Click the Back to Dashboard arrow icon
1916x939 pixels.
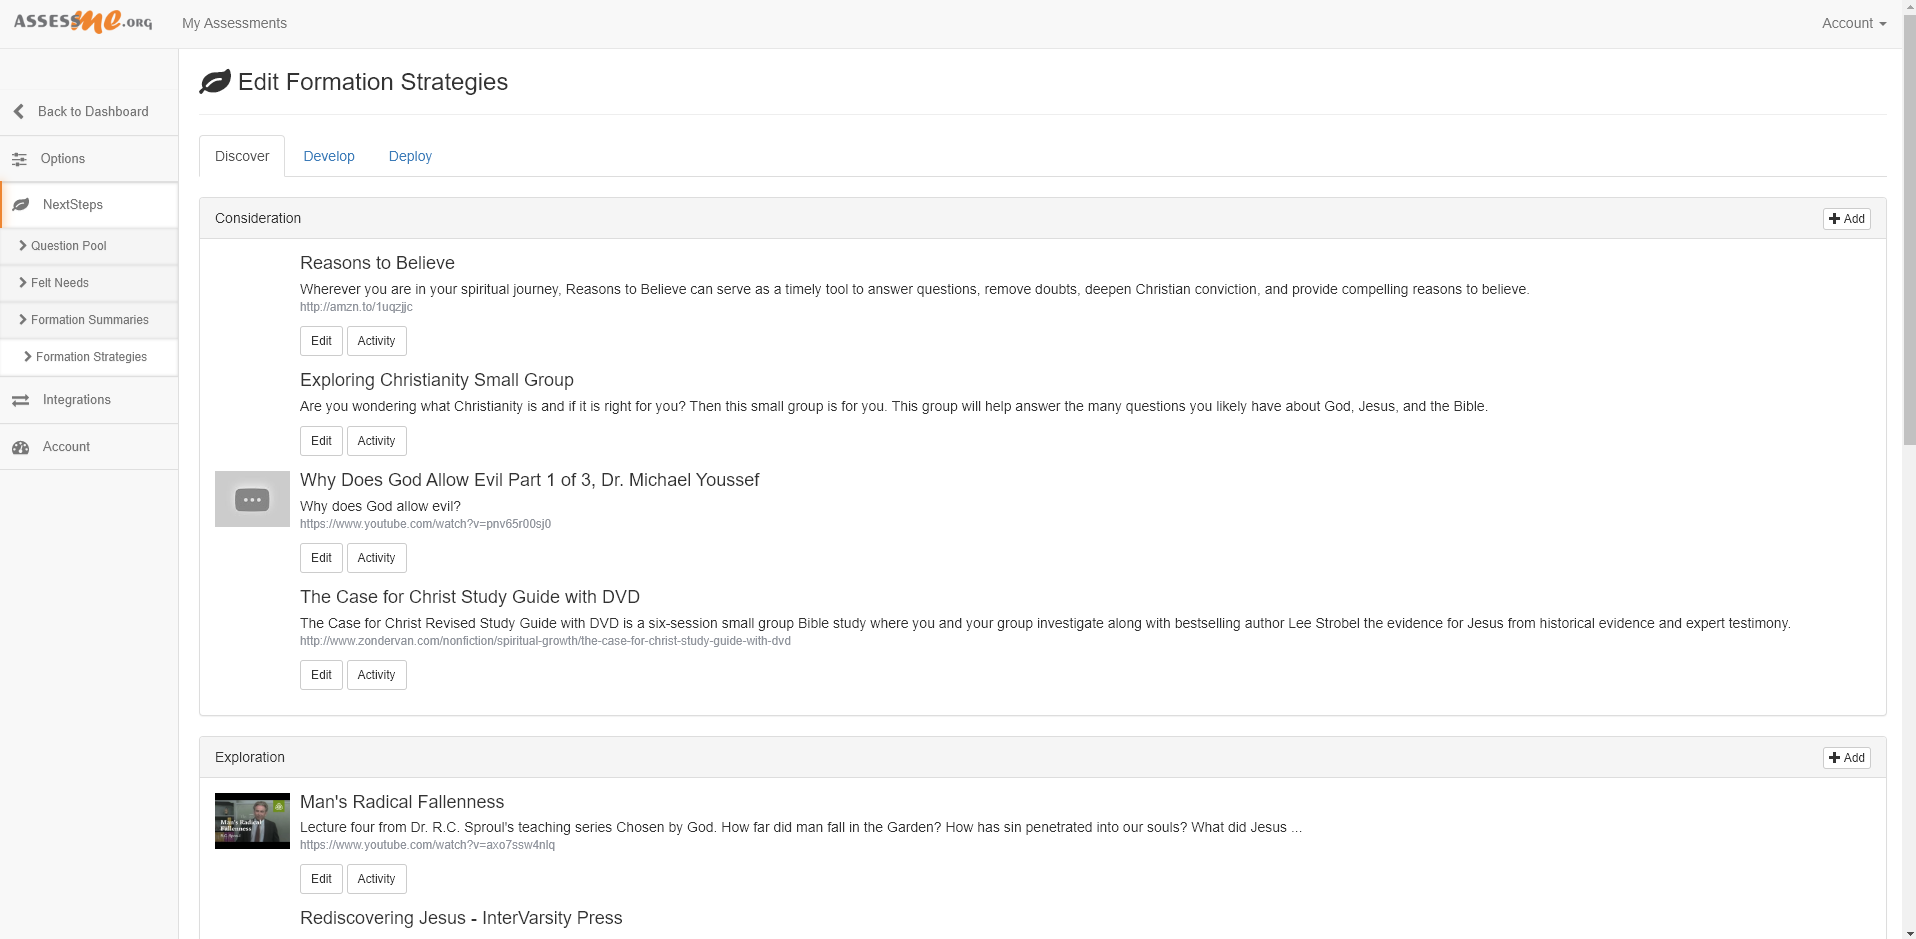pyautogui.click(x=19, y=112)
